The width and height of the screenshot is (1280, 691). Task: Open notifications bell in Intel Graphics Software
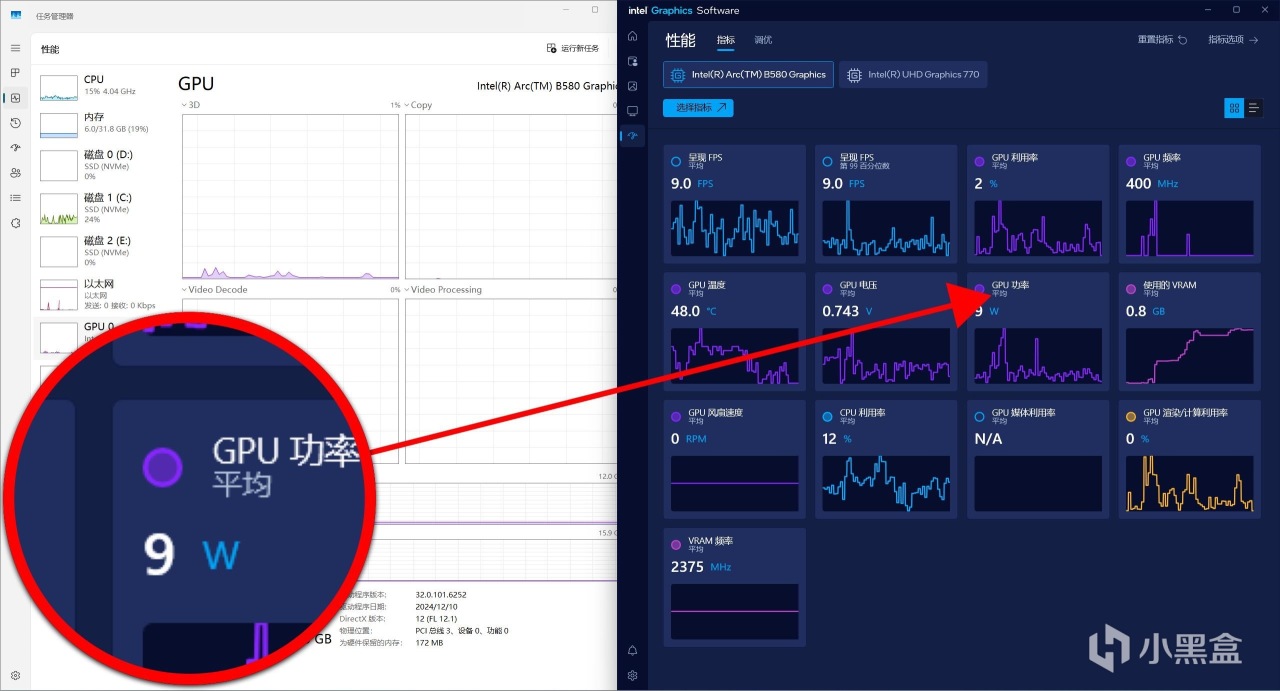coord(632,650)
